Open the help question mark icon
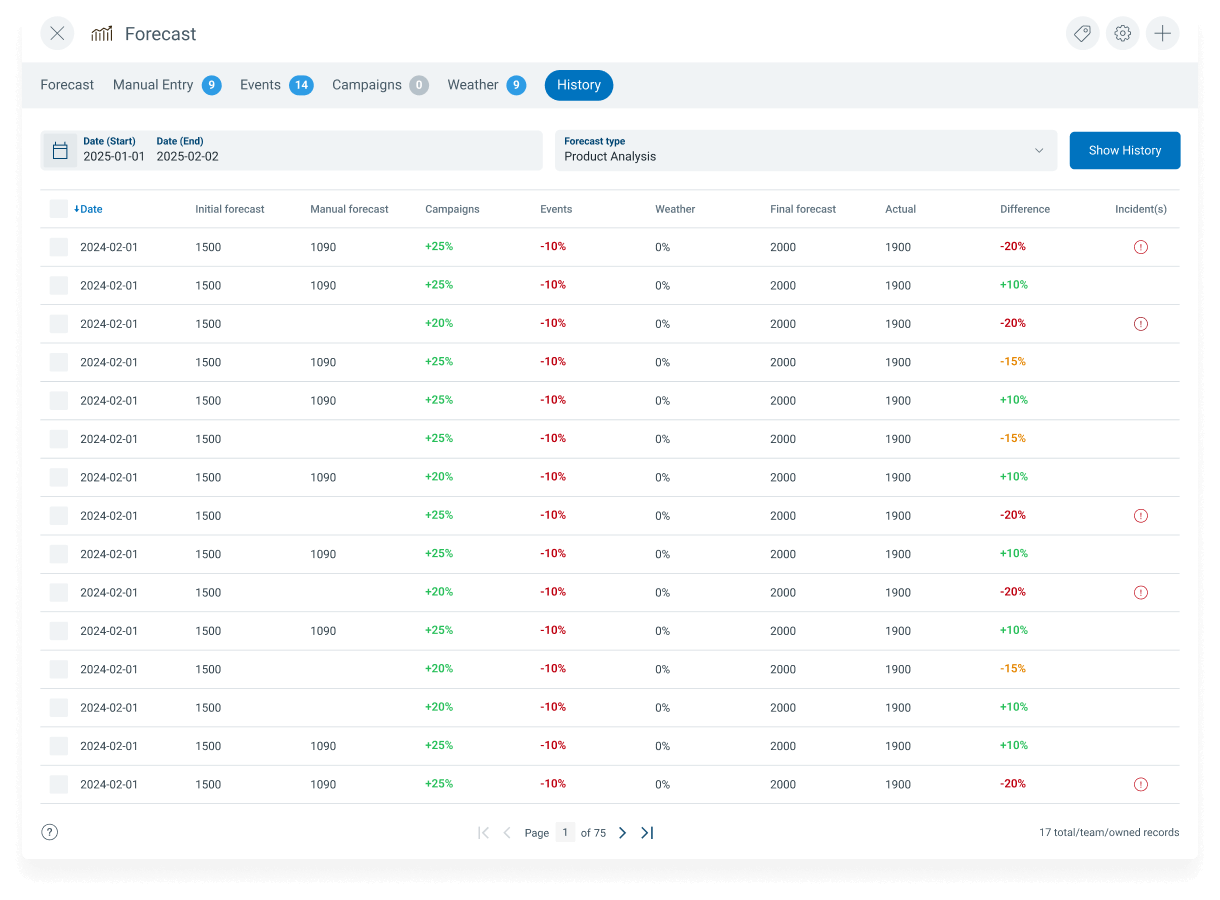 50,832
